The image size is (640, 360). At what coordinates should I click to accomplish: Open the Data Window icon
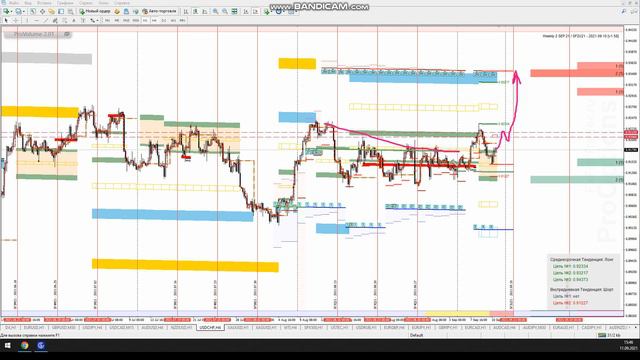[x=42, y=11]
